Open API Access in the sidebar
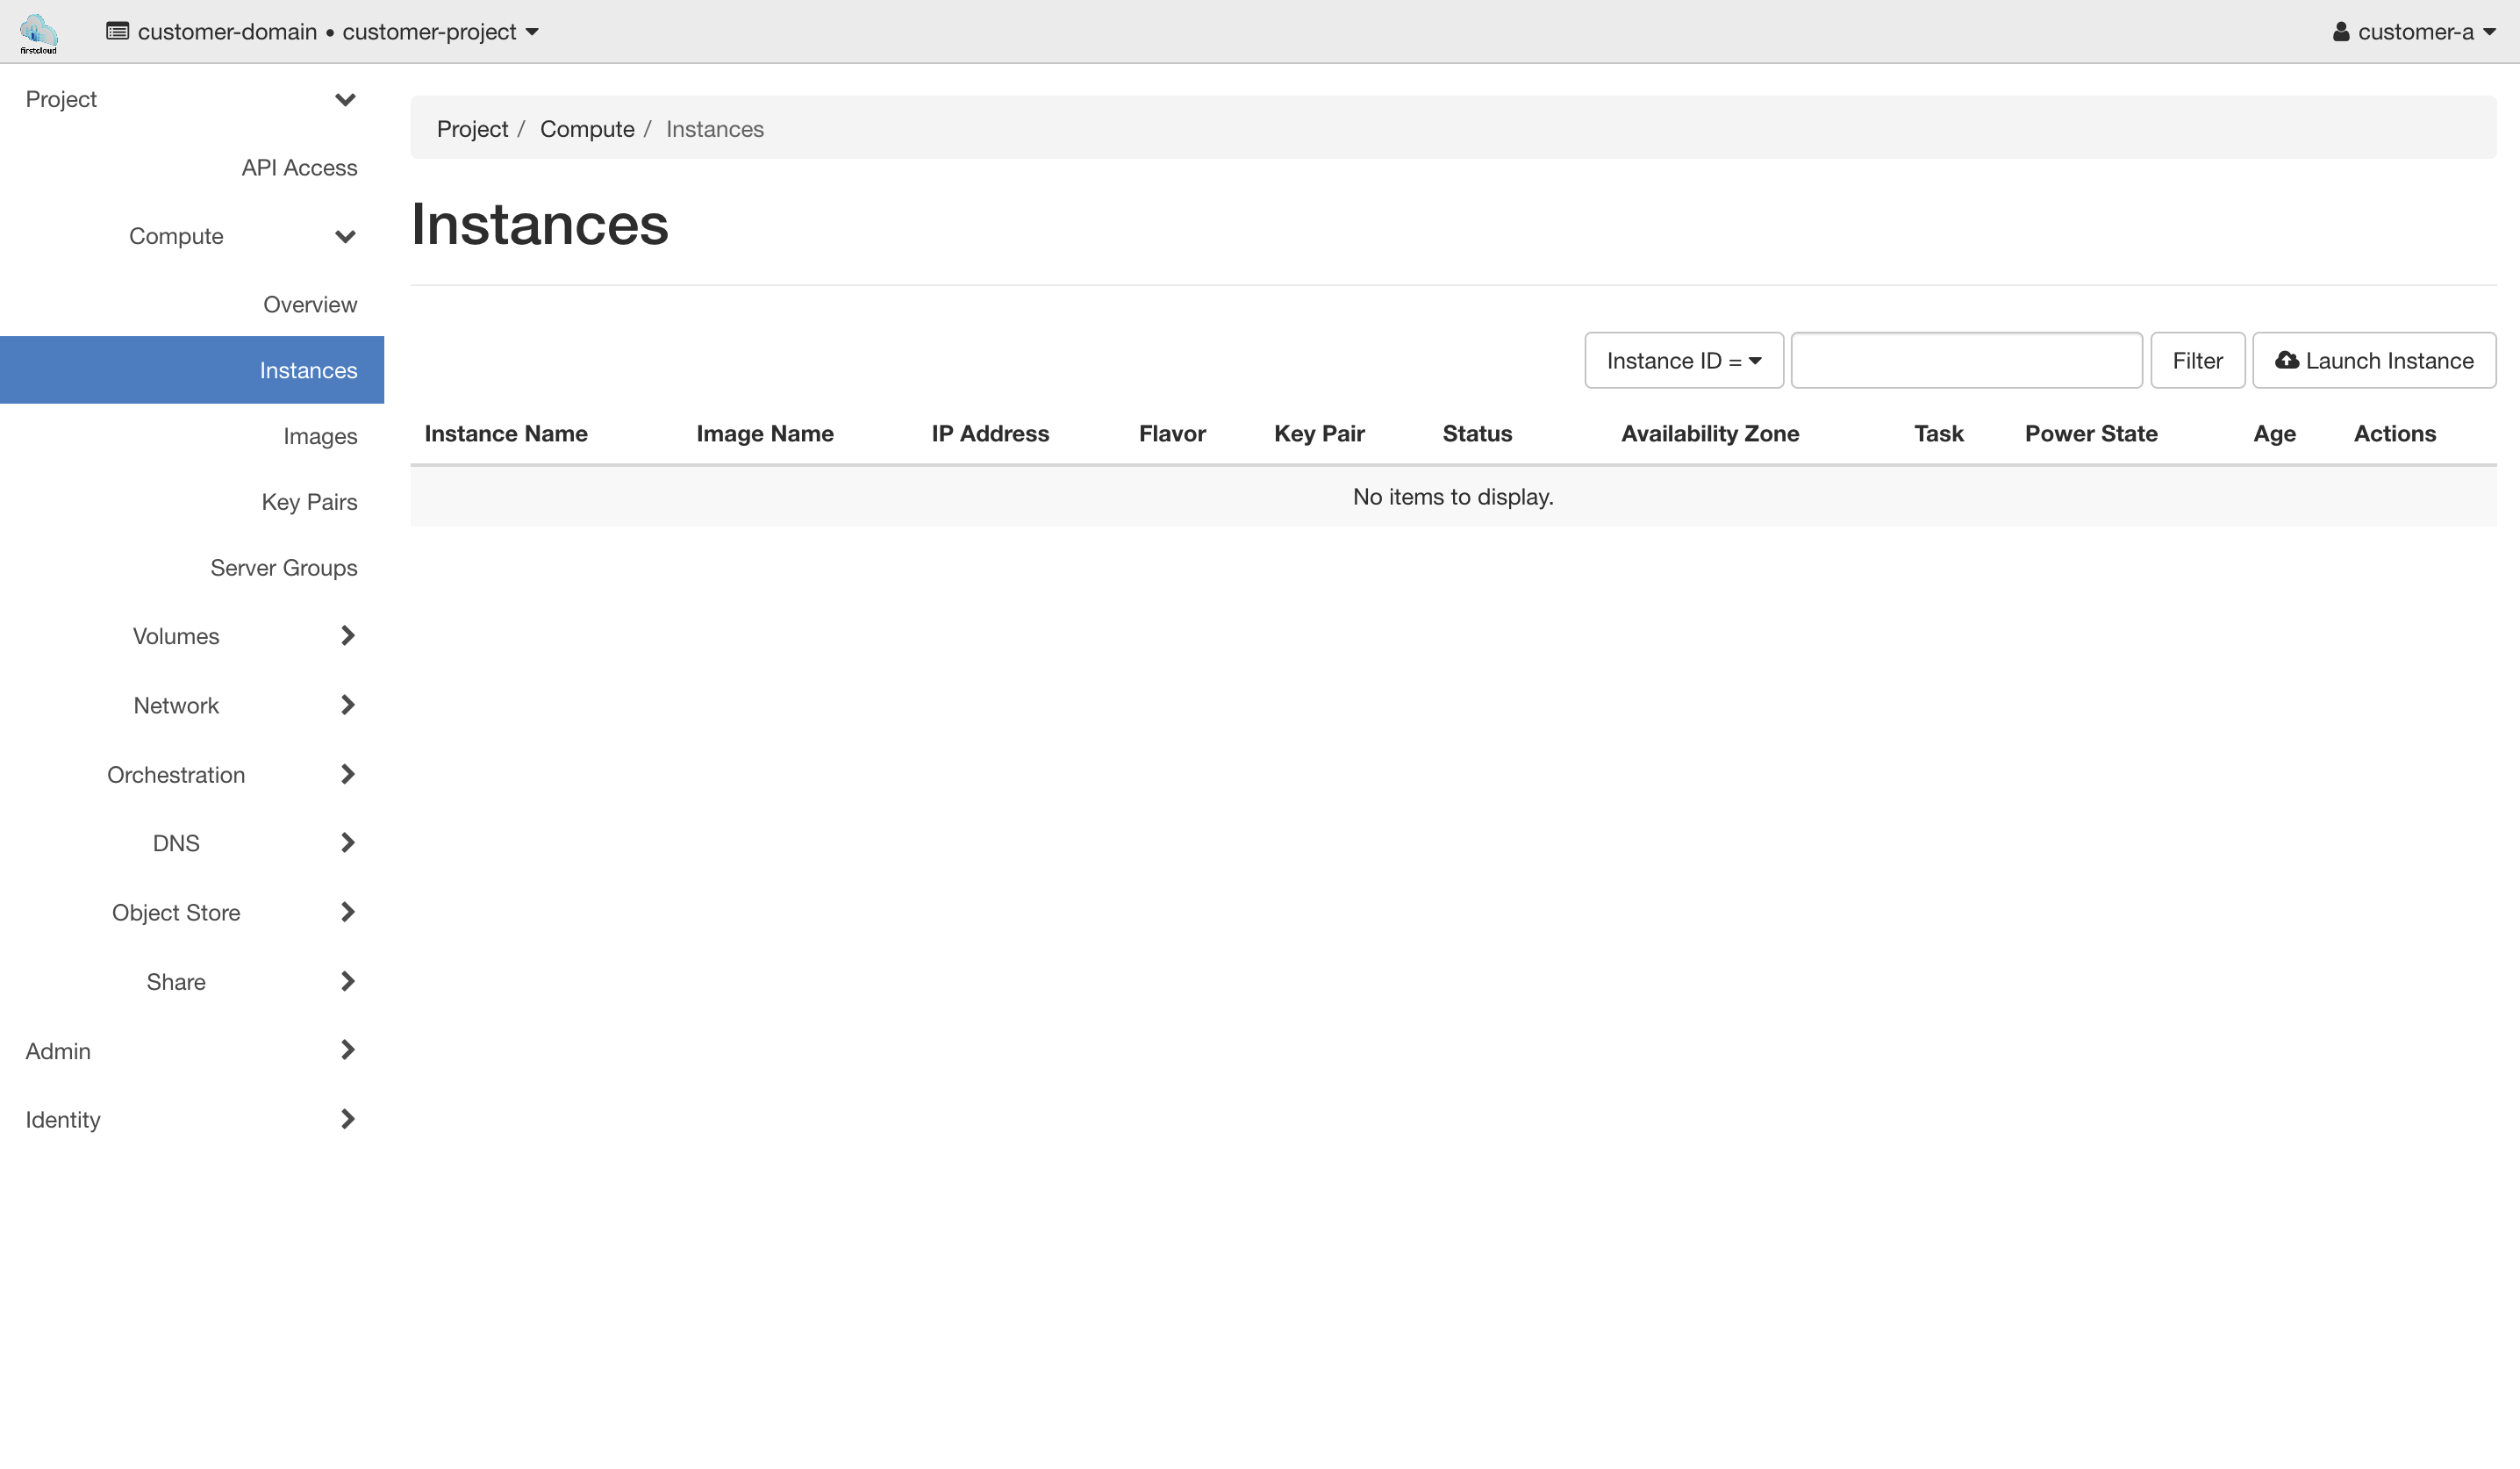 pos(299,167)
